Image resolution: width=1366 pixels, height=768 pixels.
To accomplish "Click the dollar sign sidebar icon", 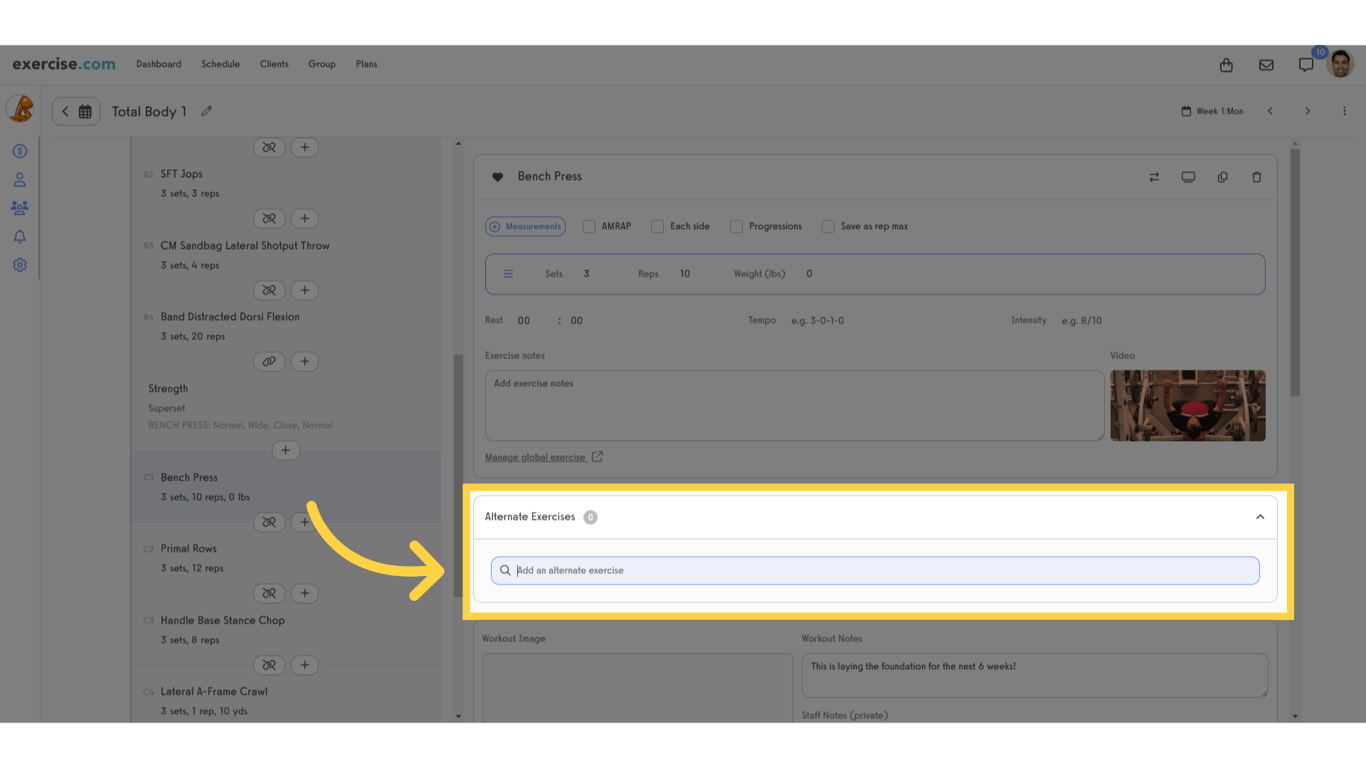I will [19, 151].
